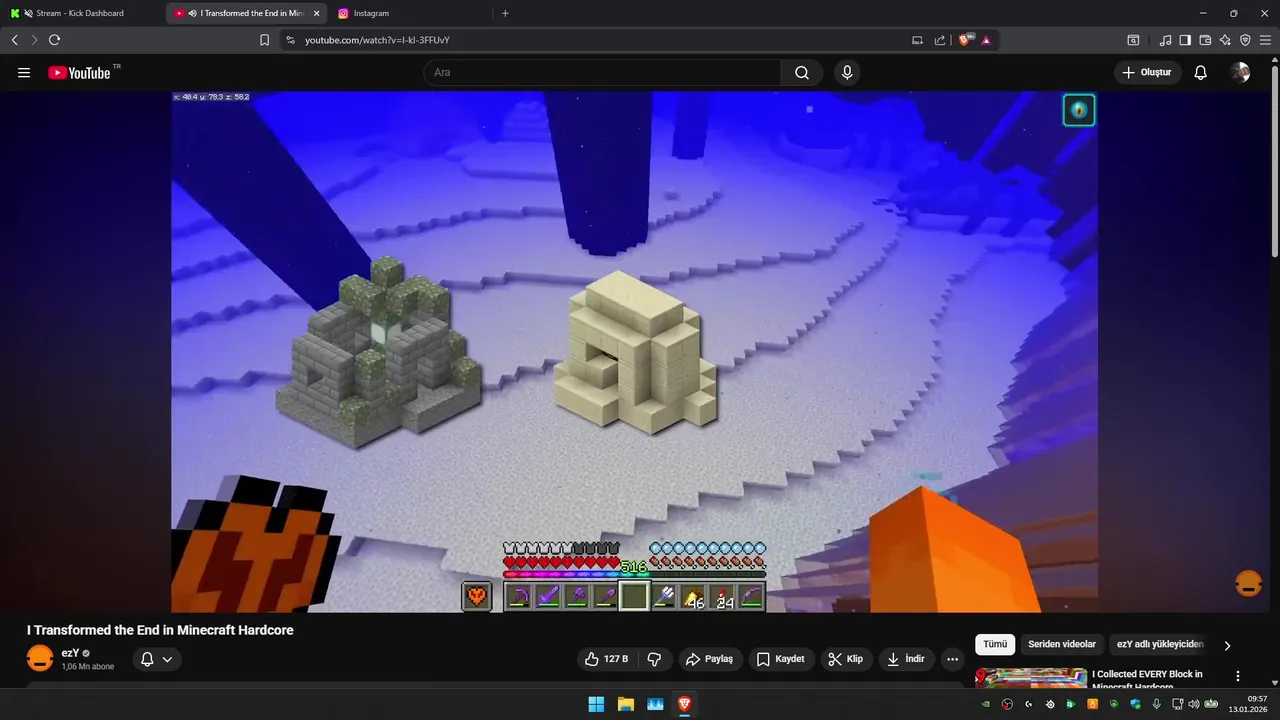Open the tab search icon in toolbar
1280x720 pixels.
coord(1133,40)
